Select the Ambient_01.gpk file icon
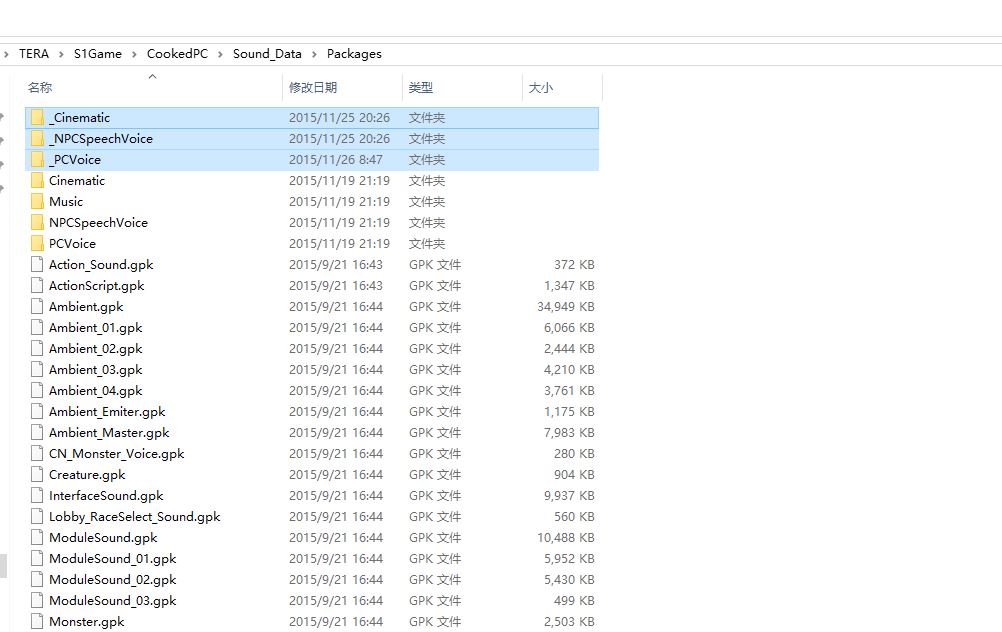This screenshot has width=1002, height=632. pos(37,328)
